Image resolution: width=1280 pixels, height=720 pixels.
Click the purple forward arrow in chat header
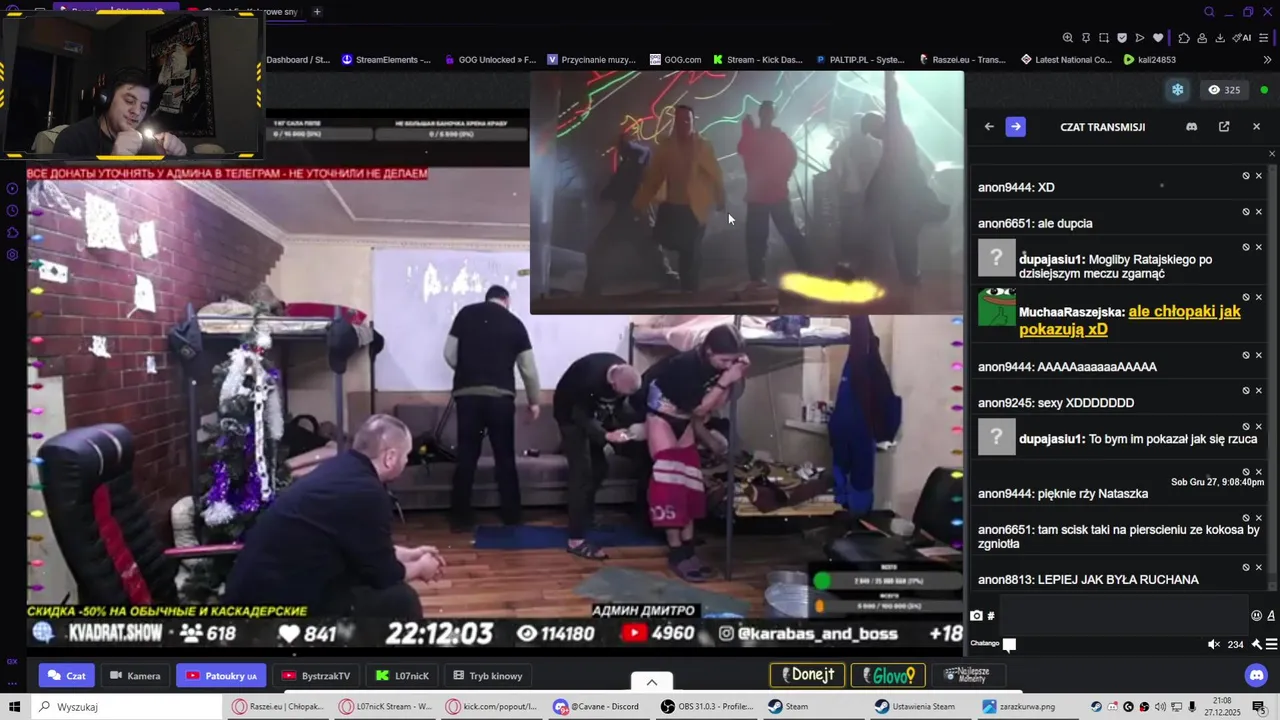(x=1015, y=127)
